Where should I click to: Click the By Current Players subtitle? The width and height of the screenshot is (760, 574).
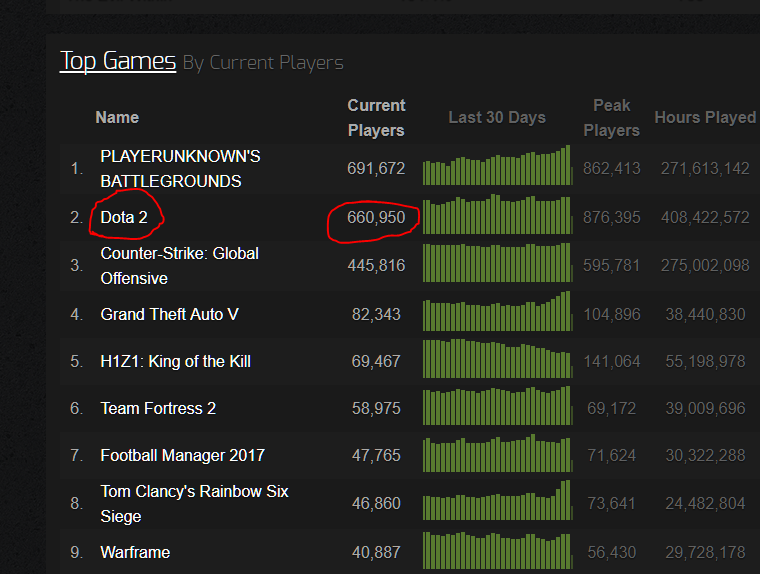pyautogui.click(x=263, y=63)
